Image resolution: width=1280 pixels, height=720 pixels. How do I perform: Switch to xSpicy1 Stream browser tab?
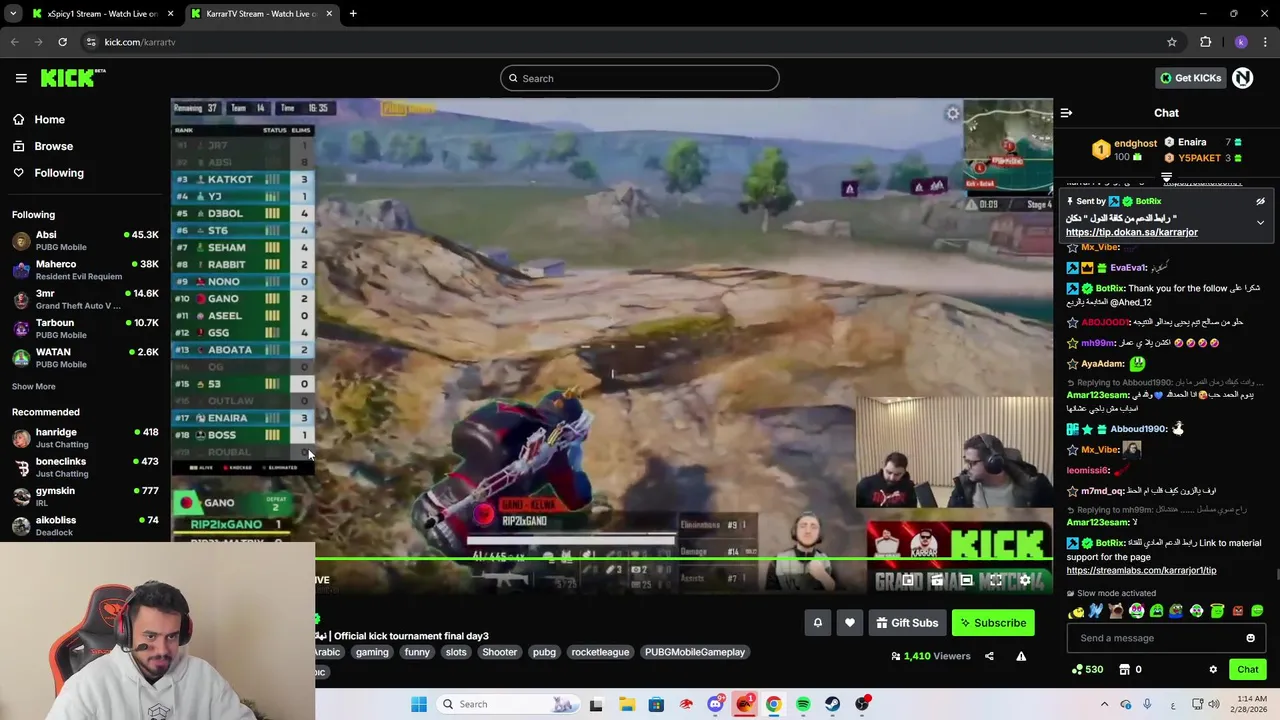[x=102, y=14]
